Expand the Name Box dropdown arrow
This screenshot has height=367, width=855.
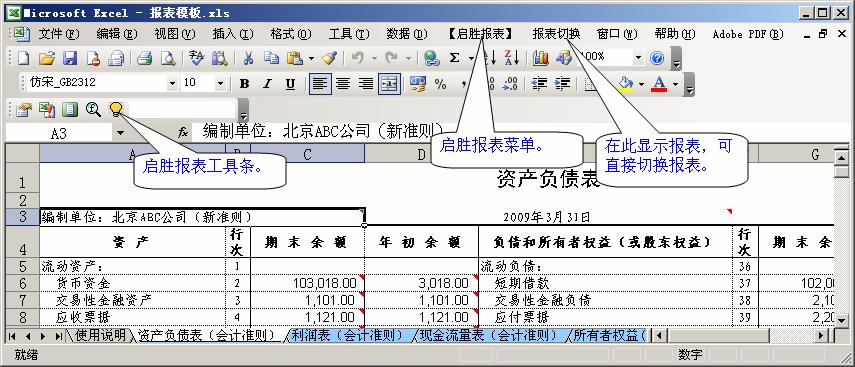point(120,133)
